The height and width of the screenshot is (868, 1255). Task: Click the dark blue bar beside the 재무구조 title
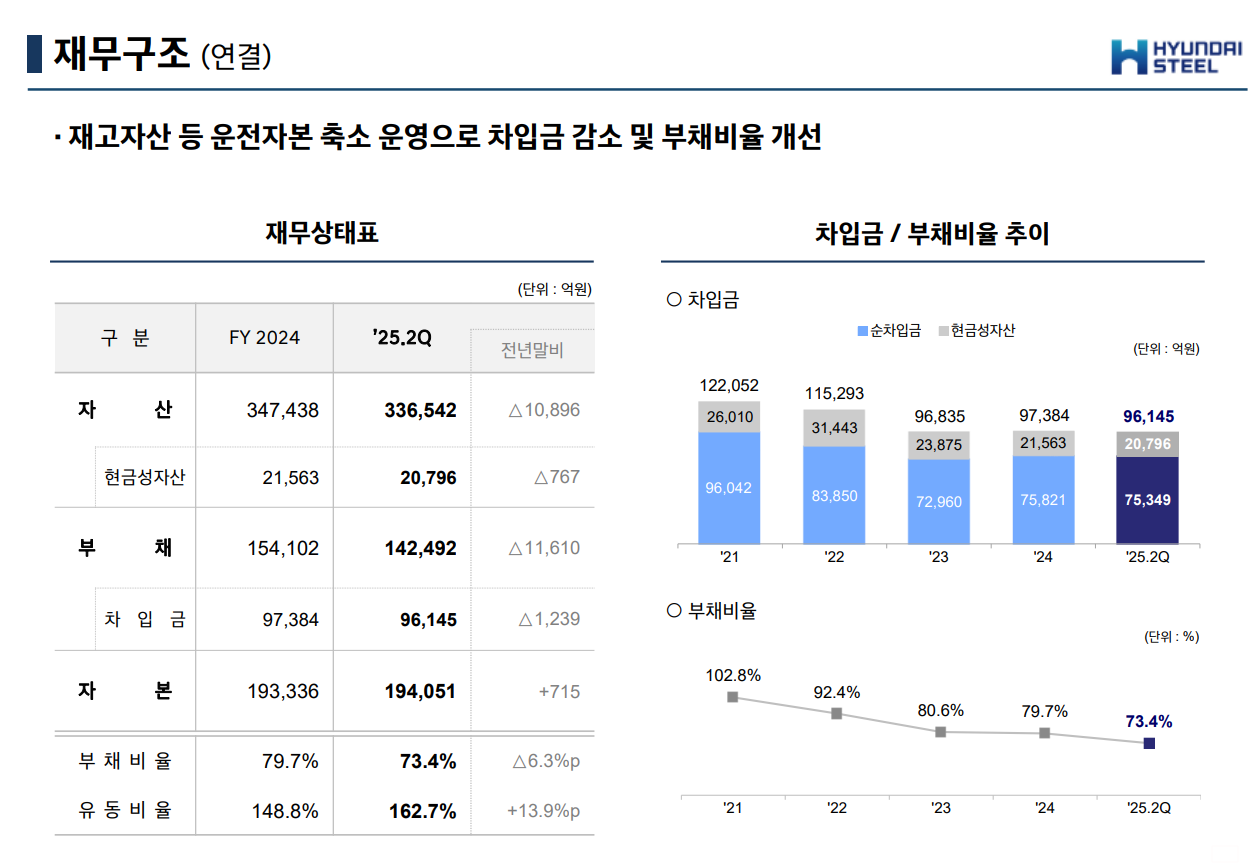click(x=34, y=54)
